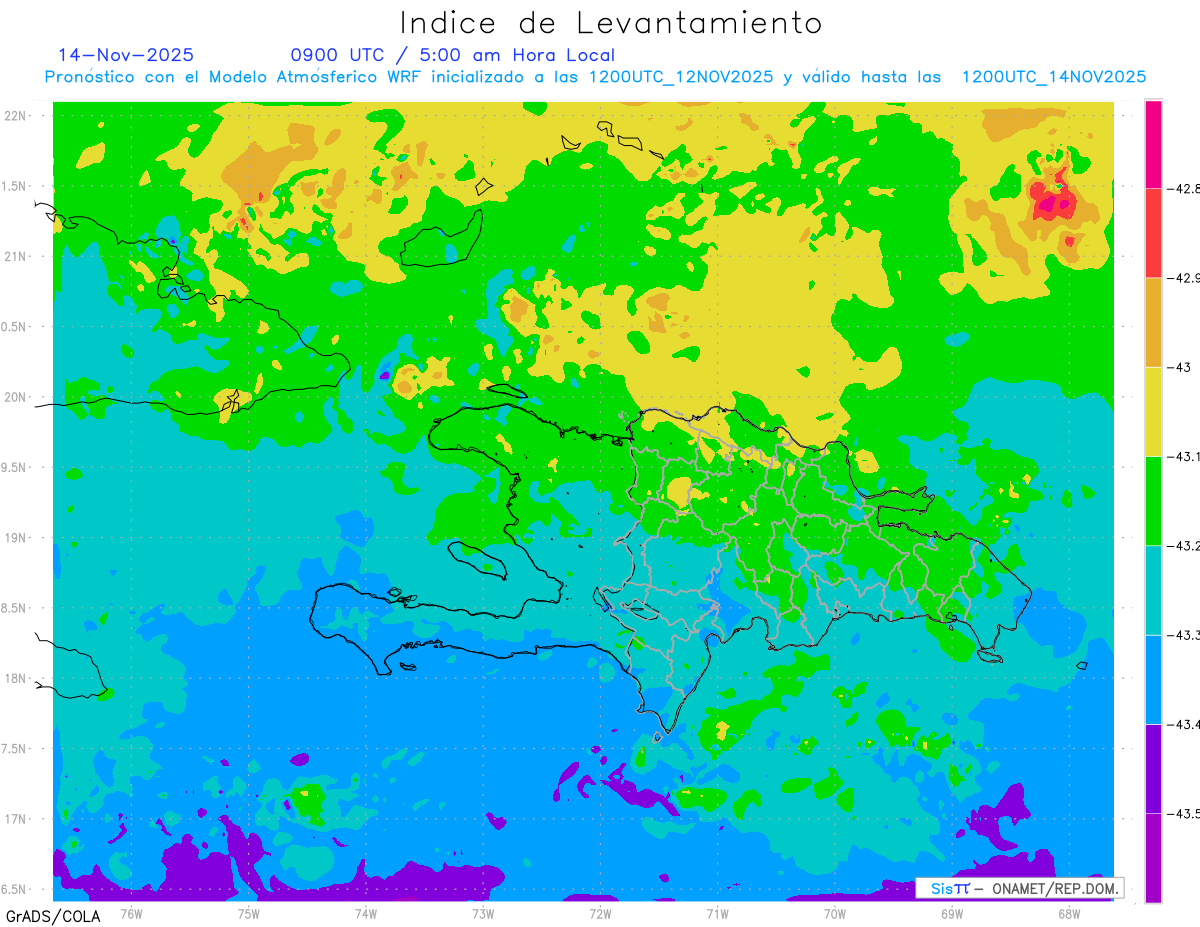Viewport: 1200px width, 927px height.
Task: Click the legend value '-42.8'
Action: (1184, 188)
